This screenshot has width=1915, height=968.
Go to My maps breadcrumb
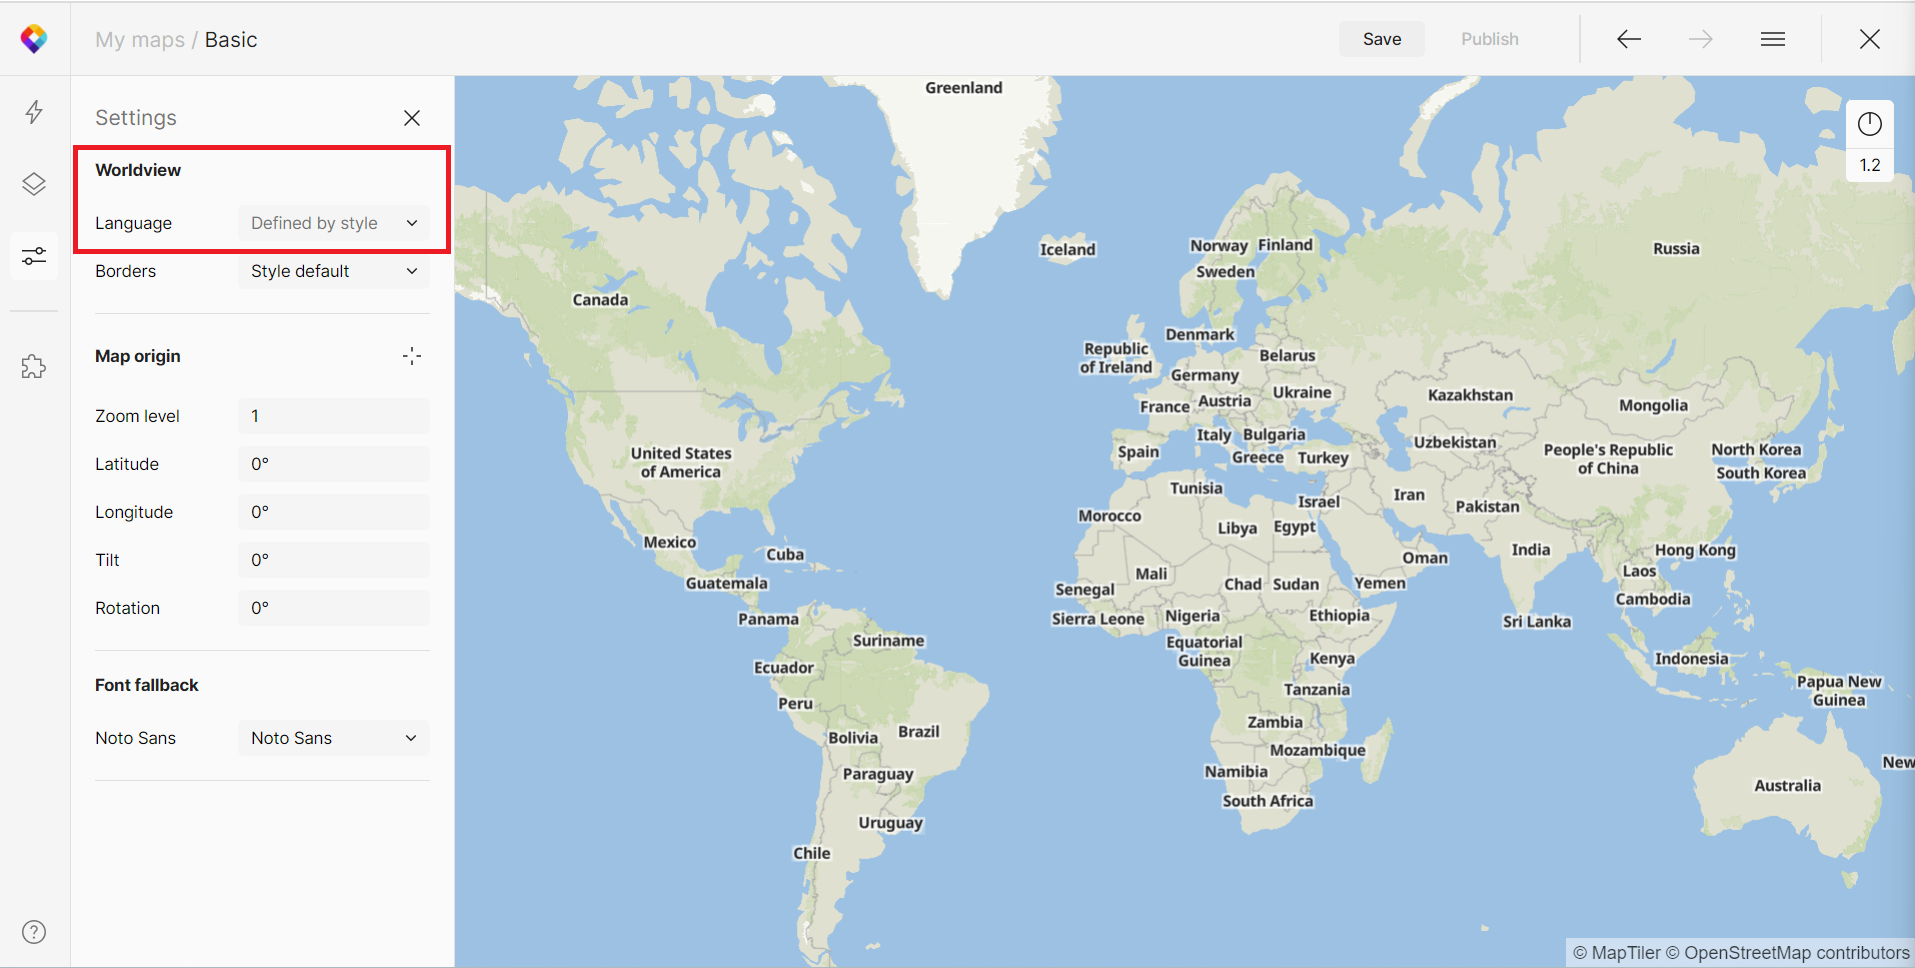point(140,40)
